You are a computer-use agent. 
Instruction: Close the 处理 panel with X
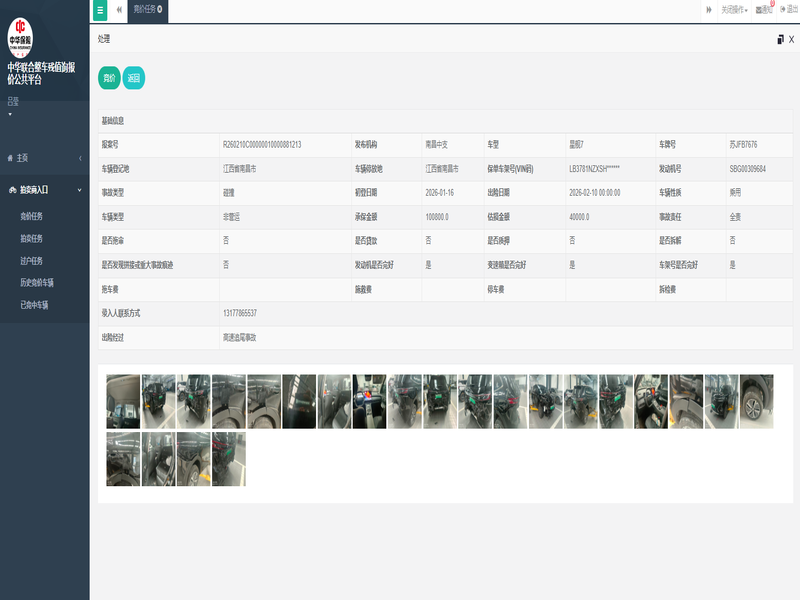pos(791,39)
